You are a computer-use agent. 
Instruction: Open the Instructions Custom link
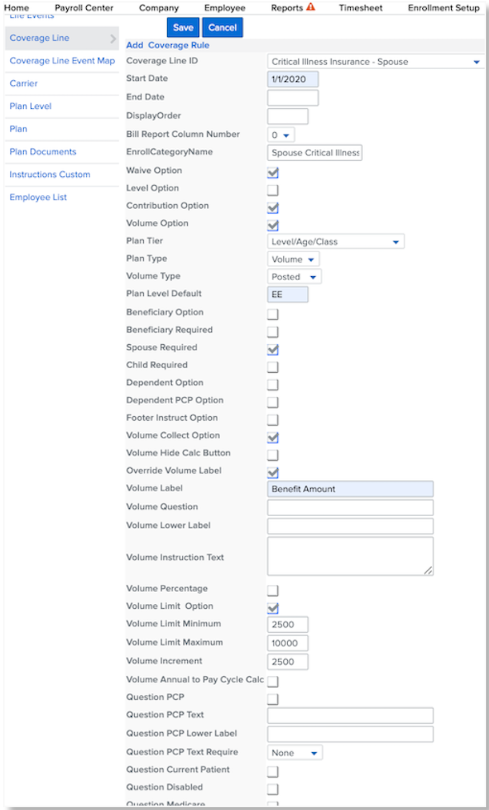[50, 174]
